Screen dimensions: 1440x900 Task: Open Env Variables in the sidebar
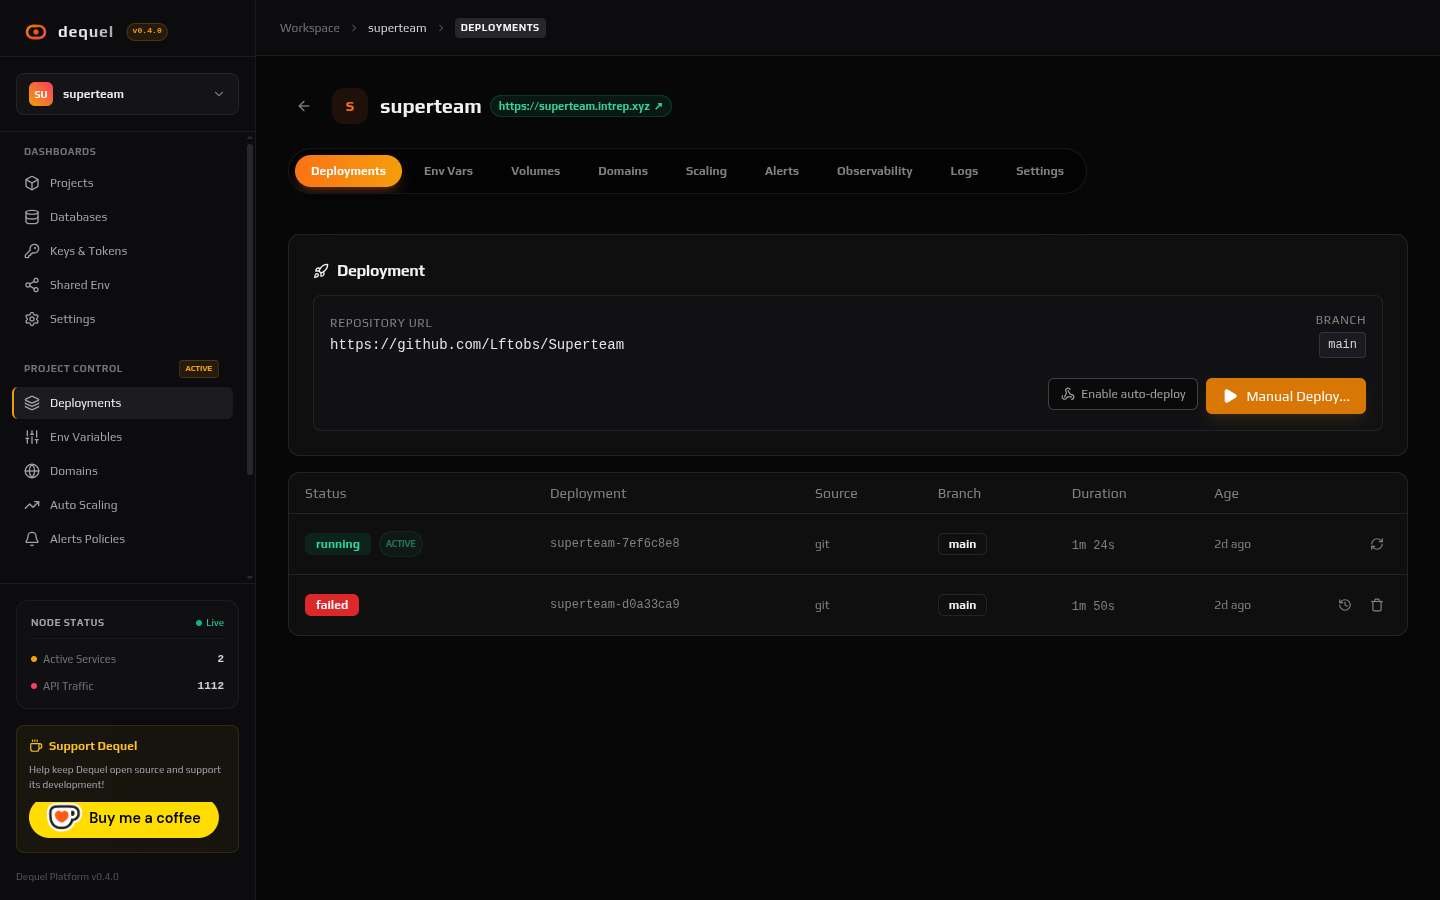tap(122, 437)
